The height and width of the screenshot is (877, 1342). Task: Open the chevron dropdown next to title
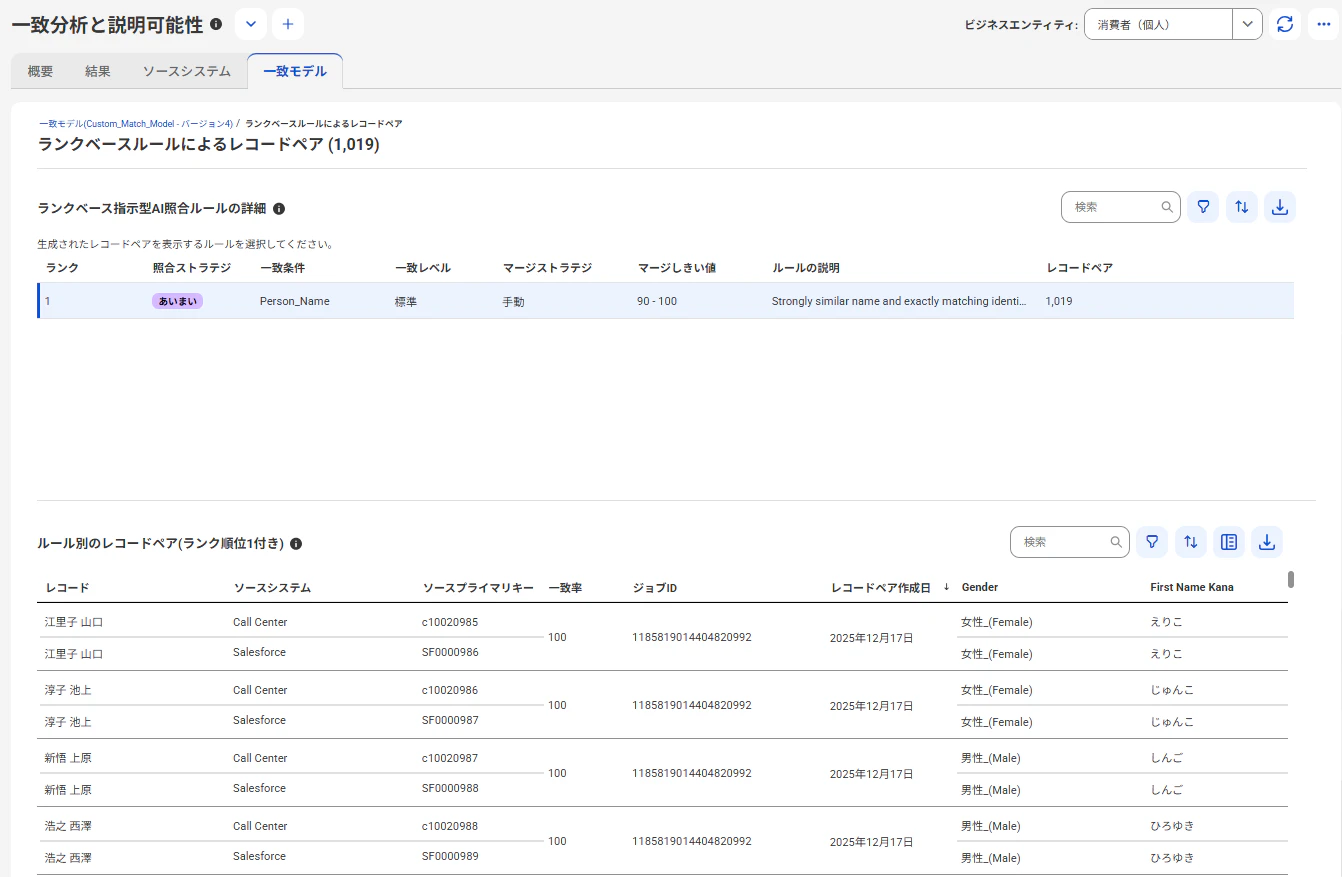click(251, 24)
